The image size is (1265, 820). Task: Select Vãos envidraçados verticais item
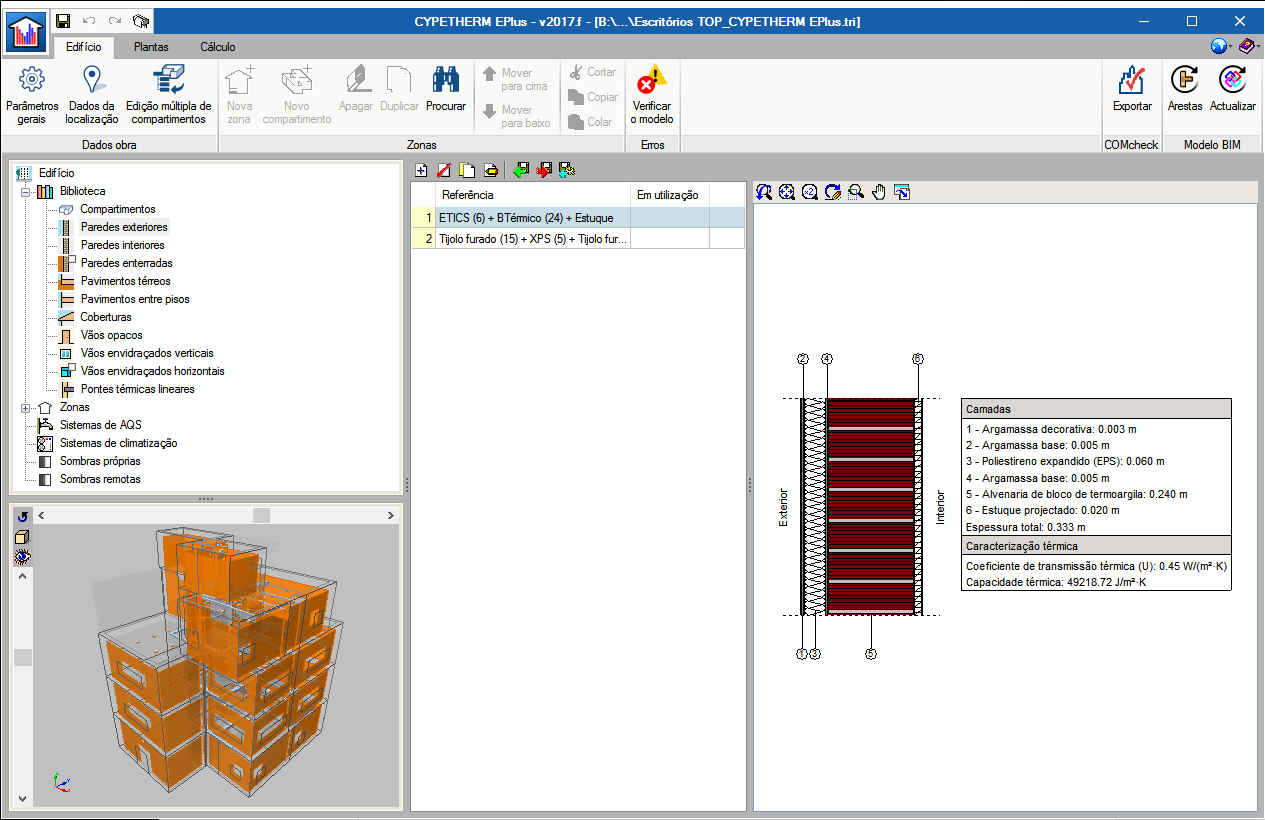click(x=146, y=353)
